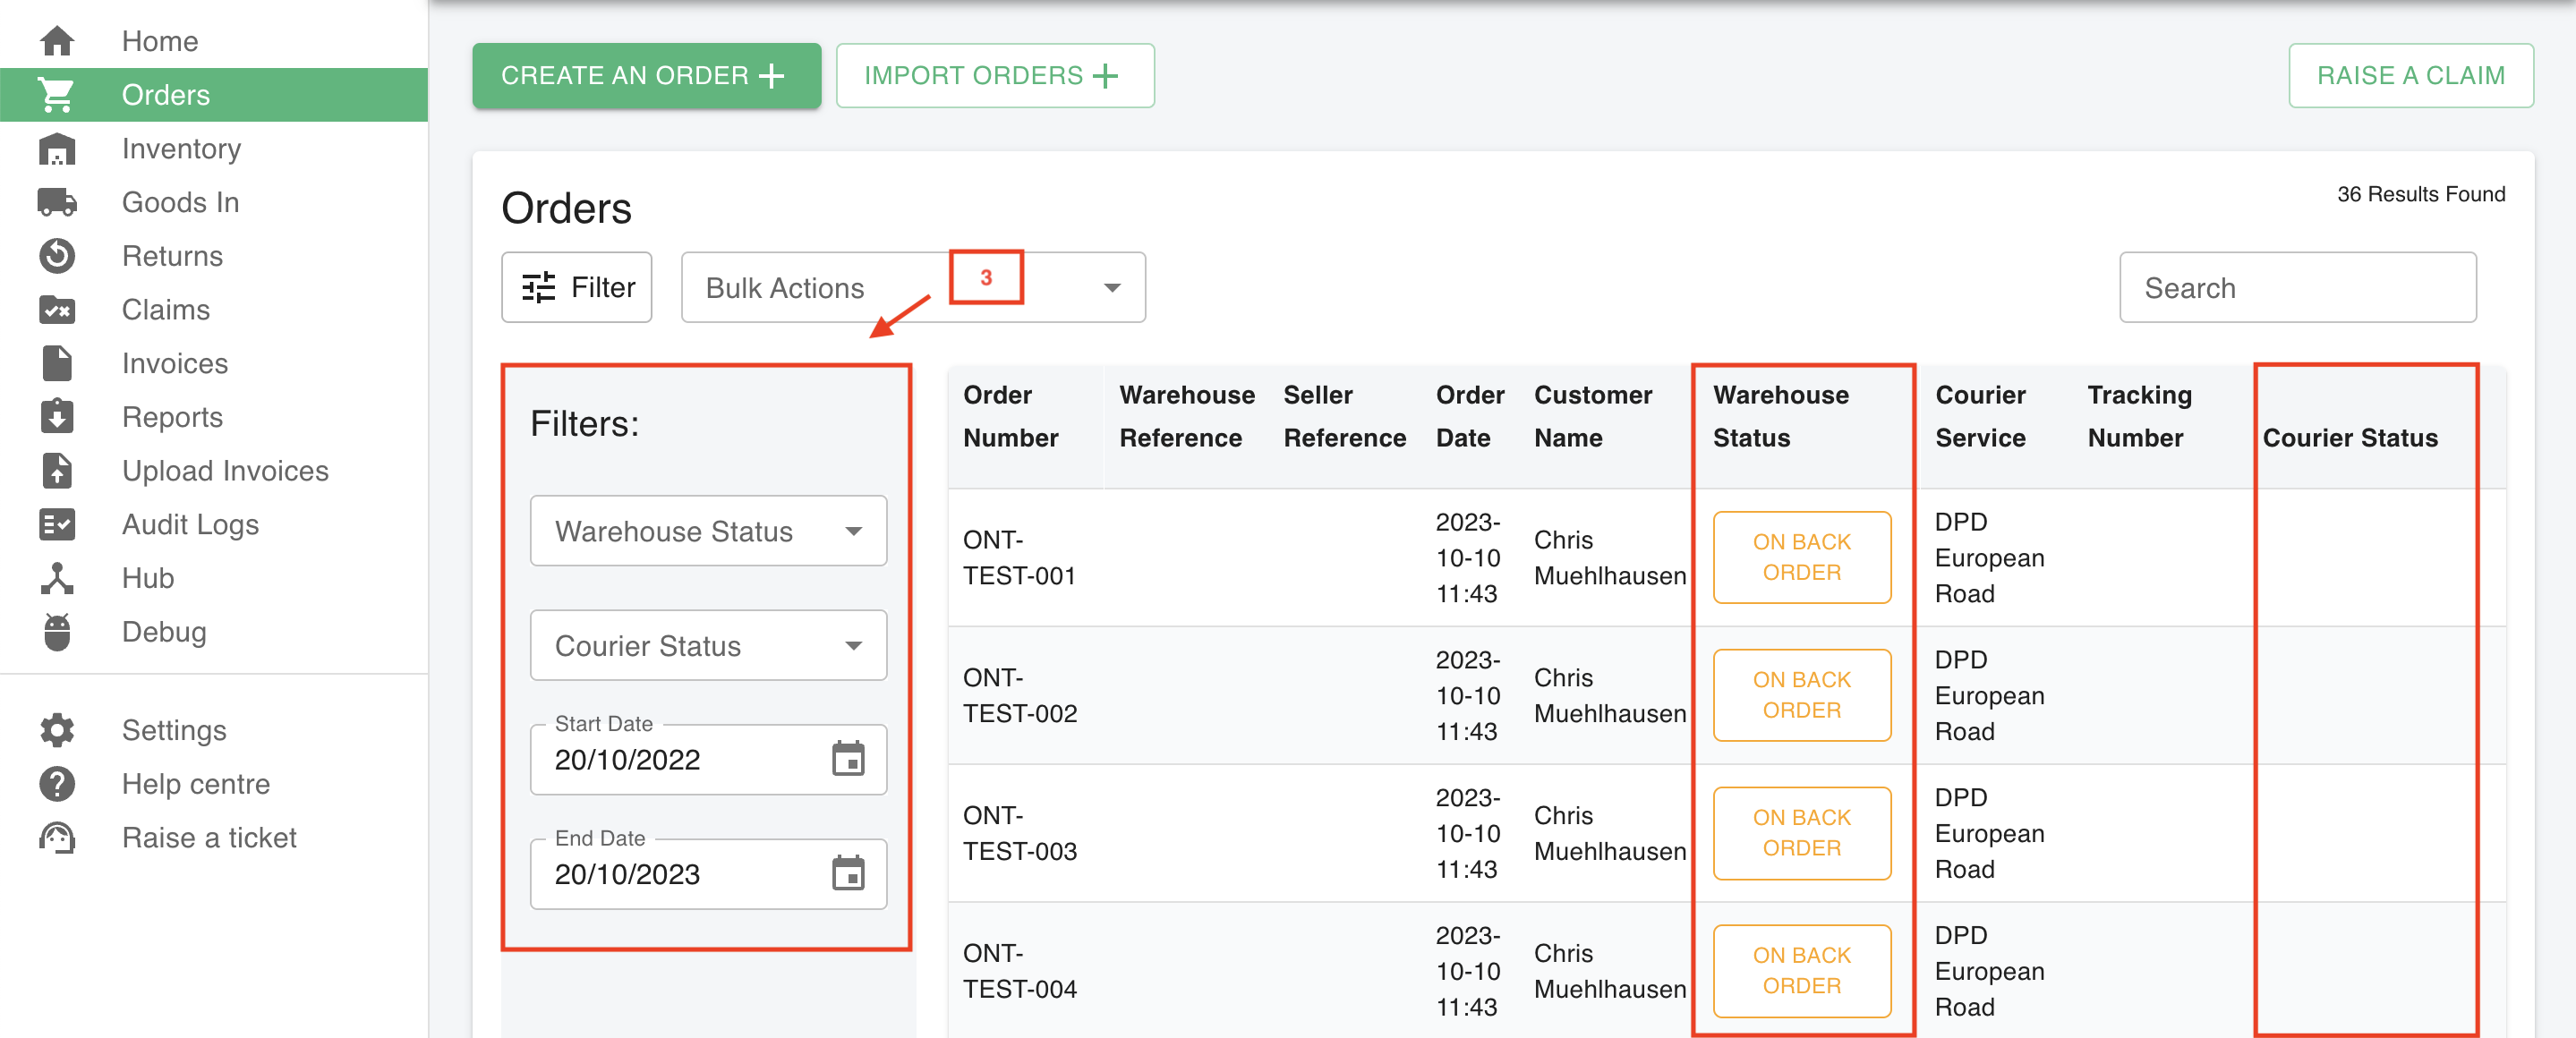Click the Order Date column header

[x=1469, y=416]
